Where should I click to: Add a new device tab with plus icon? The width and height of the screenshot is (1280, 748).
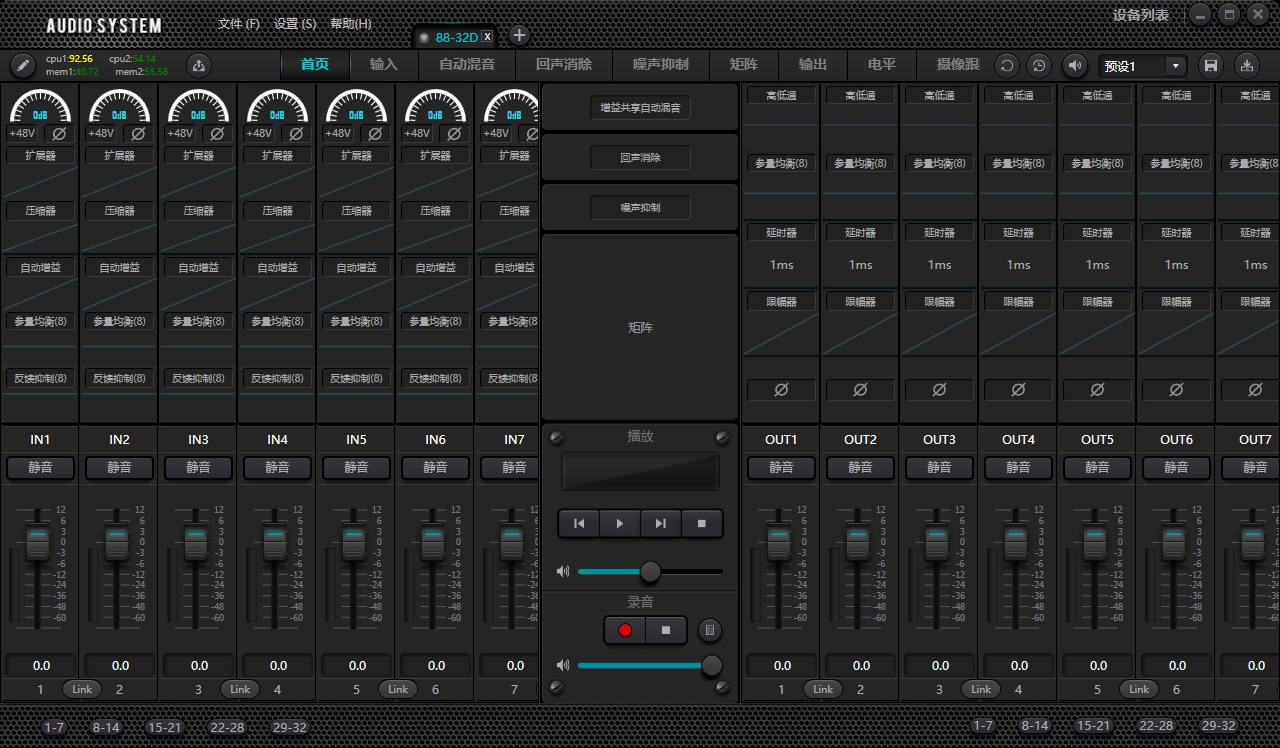coord(519,36)
